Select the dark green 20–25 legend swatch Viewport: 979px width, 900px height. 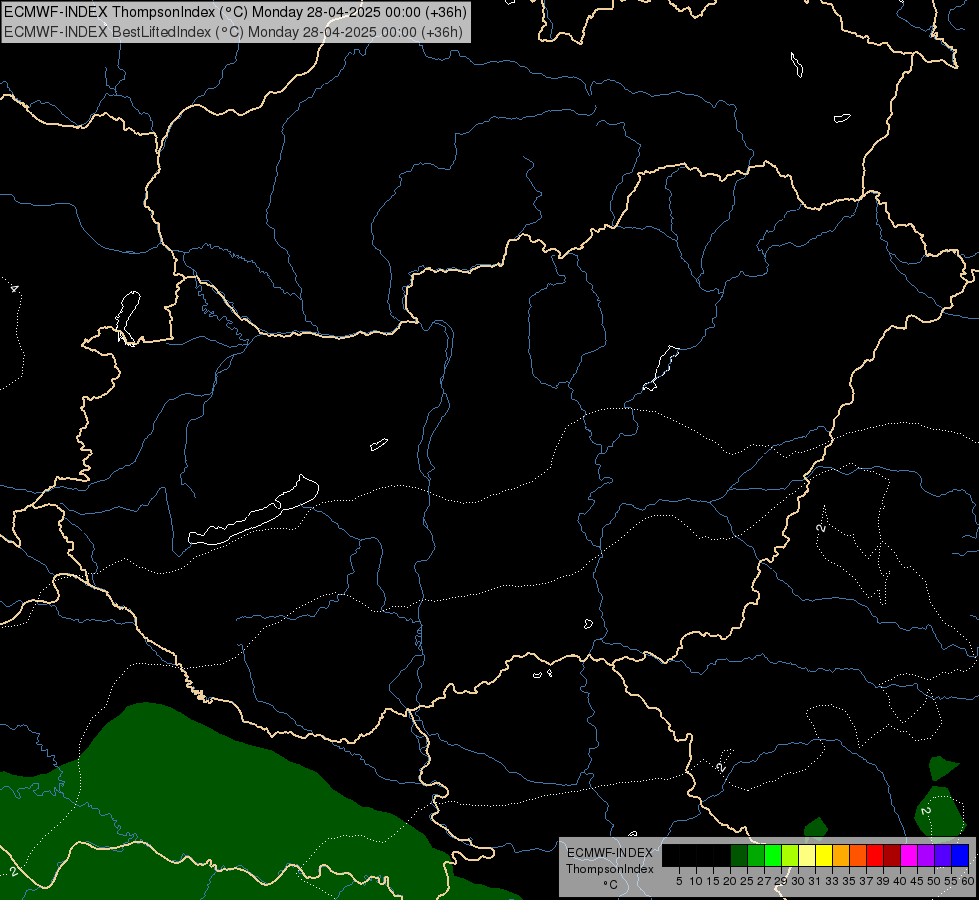pyautogui.click(x=739, y=855)
